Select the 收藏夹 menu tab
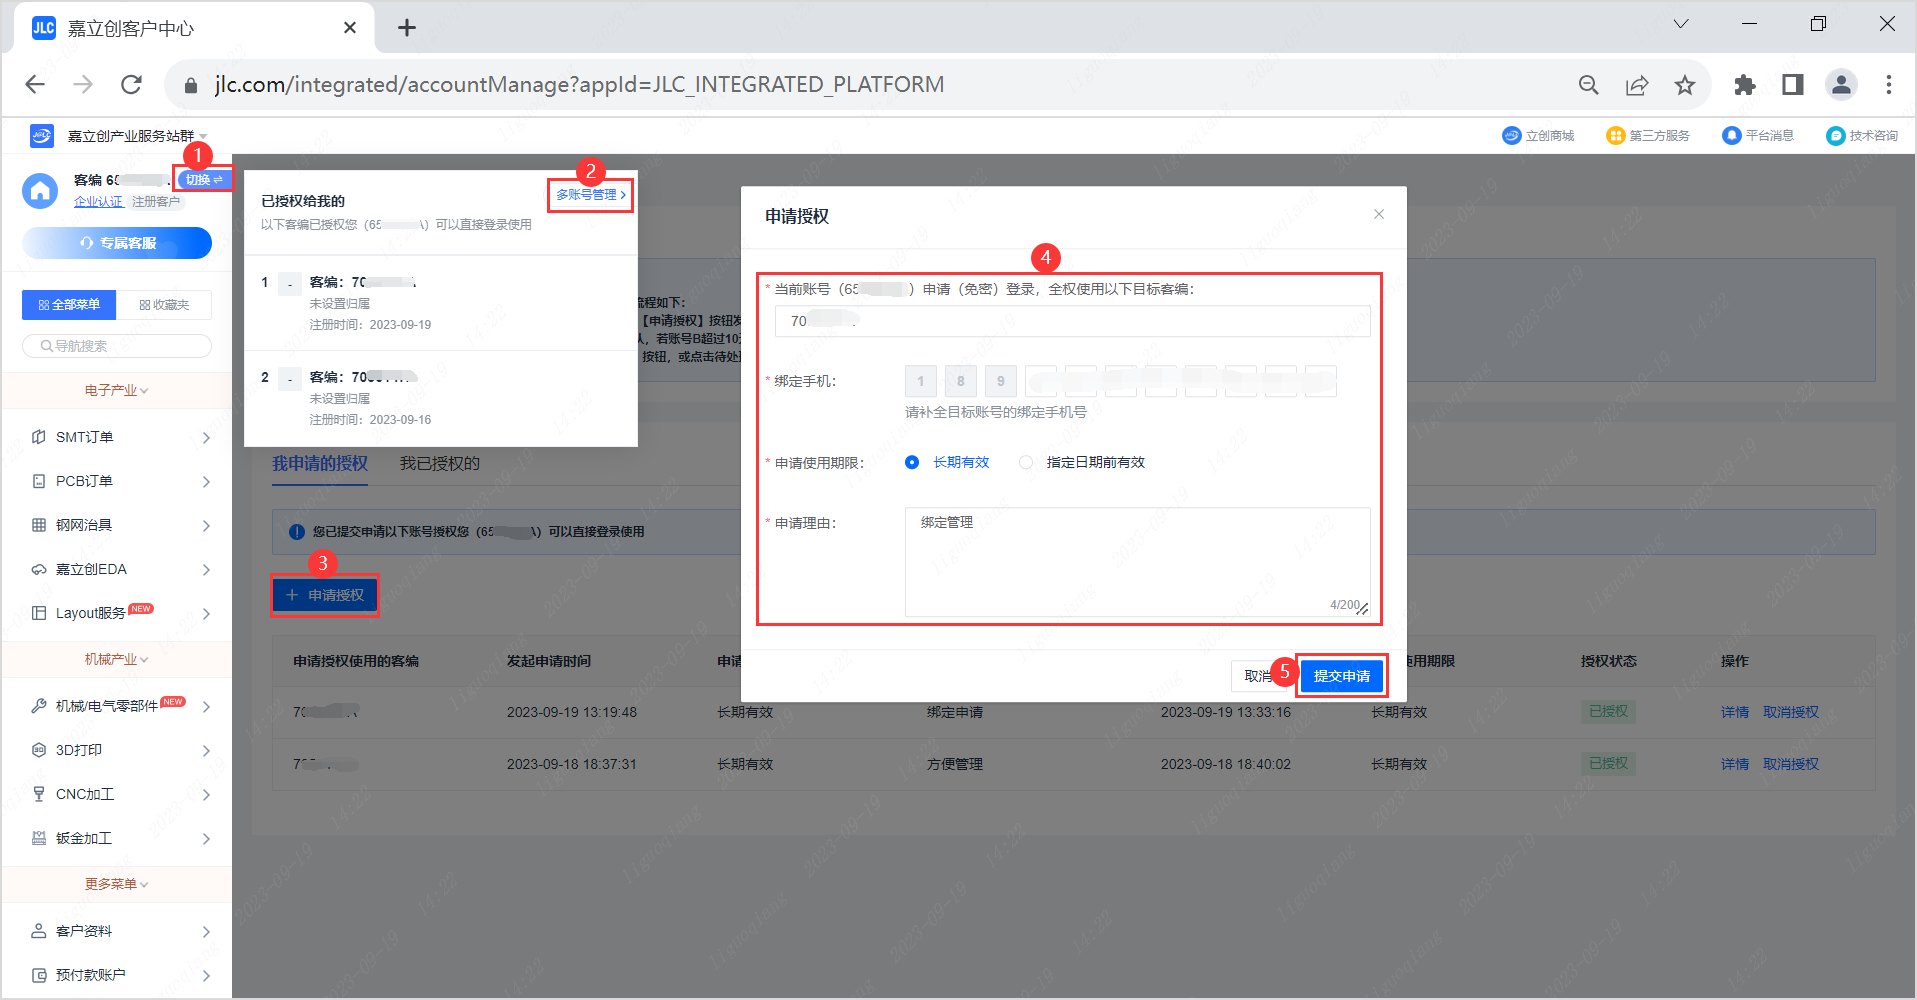The height and width of the screenshot is (1000, 1917). click(164, 305)
